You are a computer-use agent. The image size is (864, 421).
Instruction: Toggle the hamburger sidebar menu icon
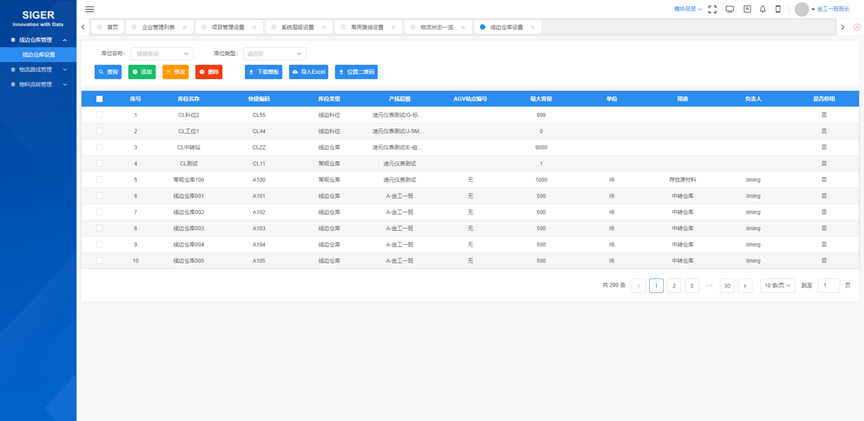[x=89, y=9]
